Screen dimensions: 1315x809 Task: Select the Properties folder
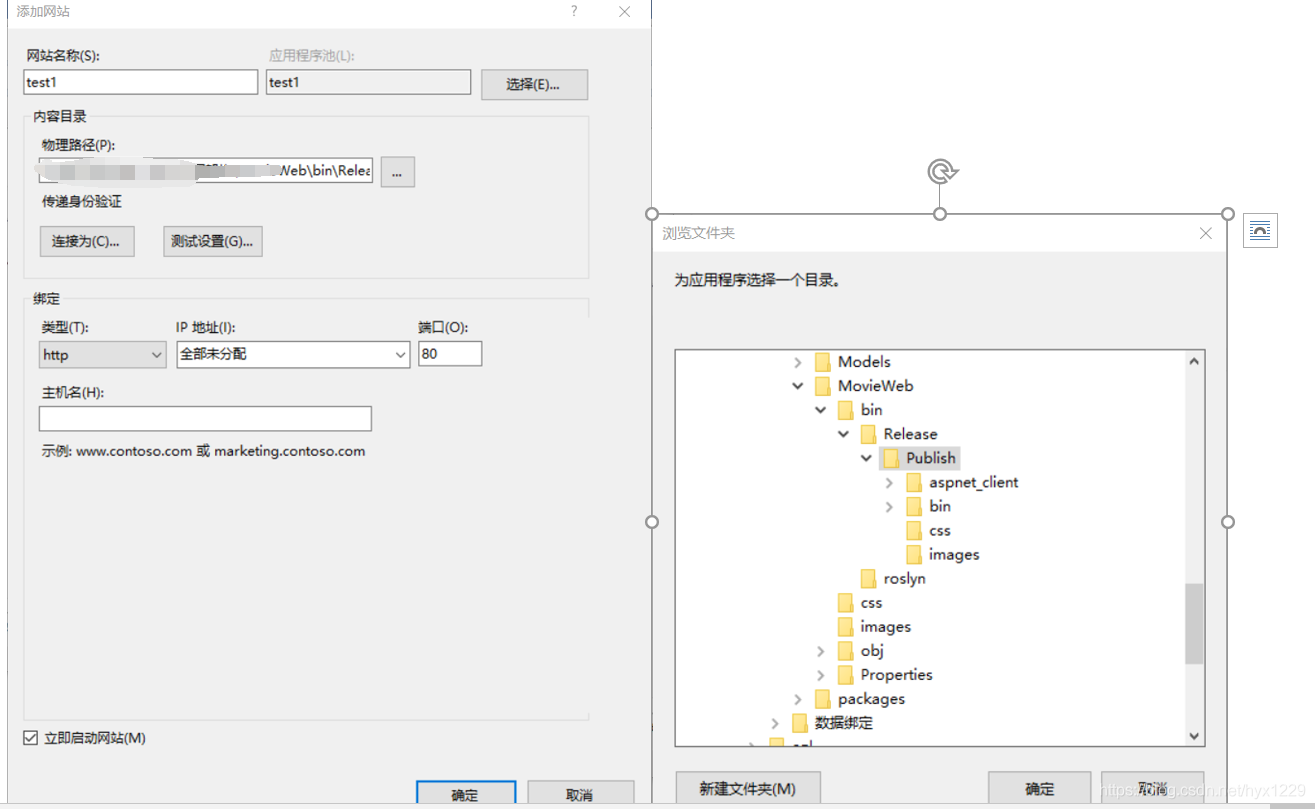coord(896,675)
